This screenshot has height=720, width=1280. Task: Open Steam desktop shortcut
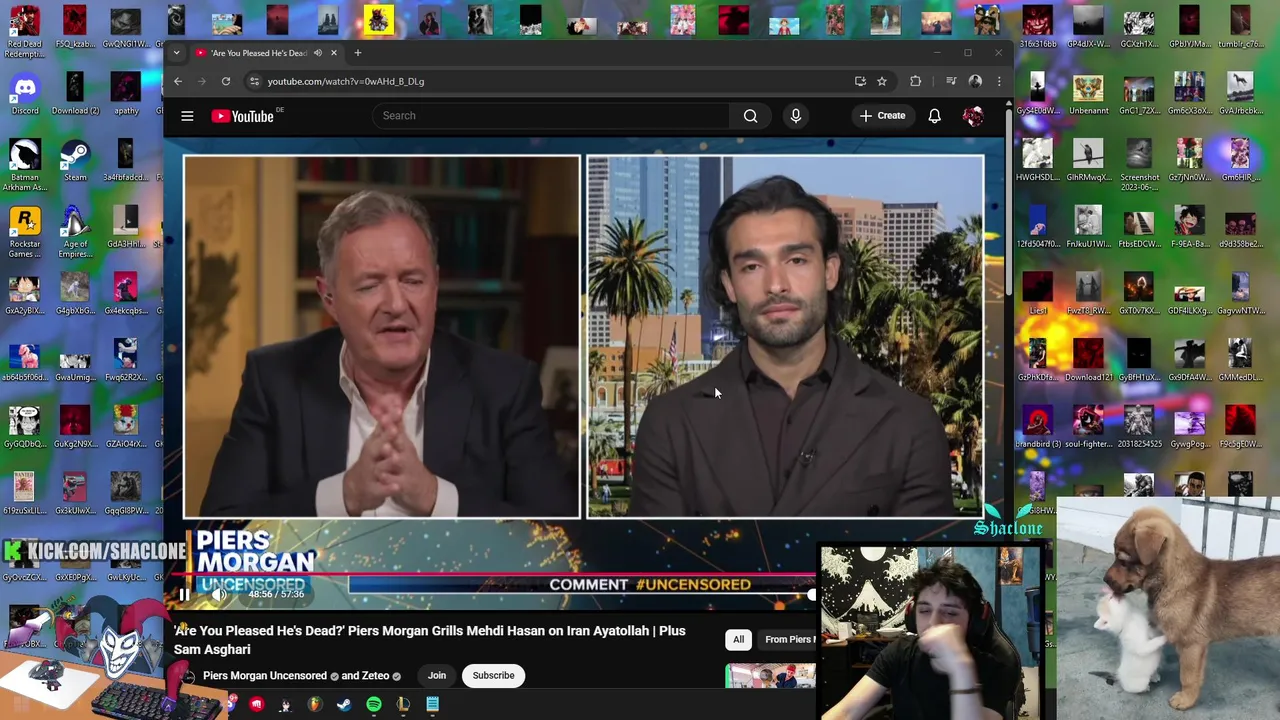click(75, 161)
